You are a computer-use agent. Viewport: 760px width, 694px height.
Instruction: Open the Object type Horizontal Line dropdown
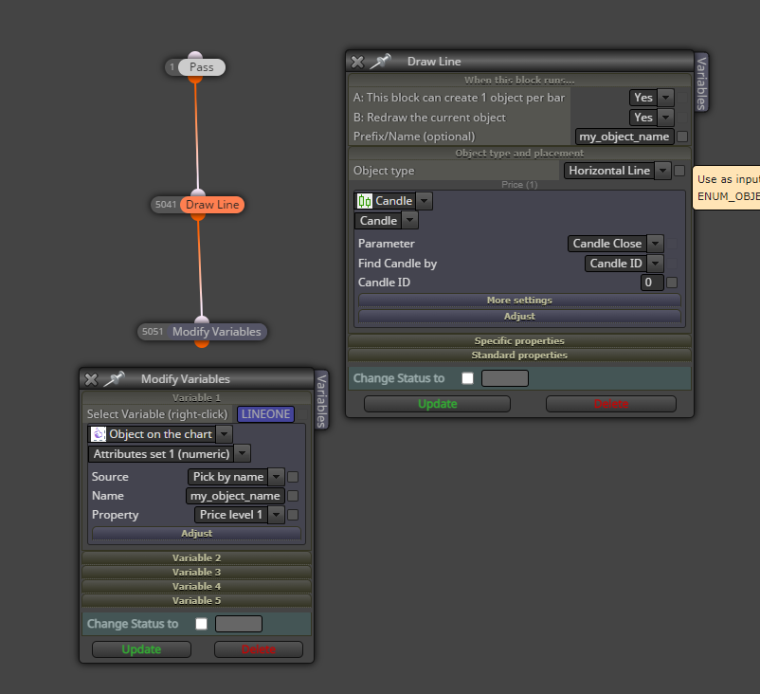click(663, 171)
